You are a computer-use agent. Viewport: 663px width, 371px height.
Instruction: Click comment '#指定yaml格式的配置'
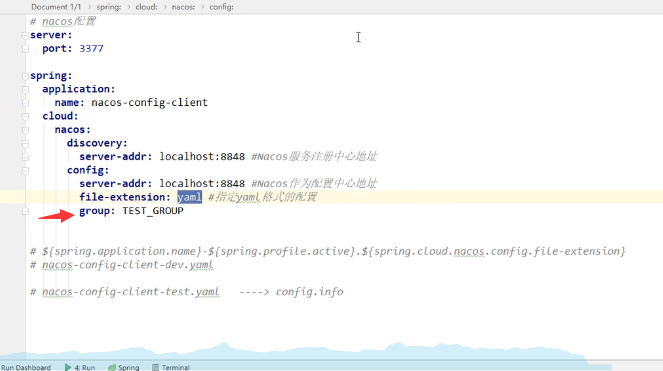point(263,197)
